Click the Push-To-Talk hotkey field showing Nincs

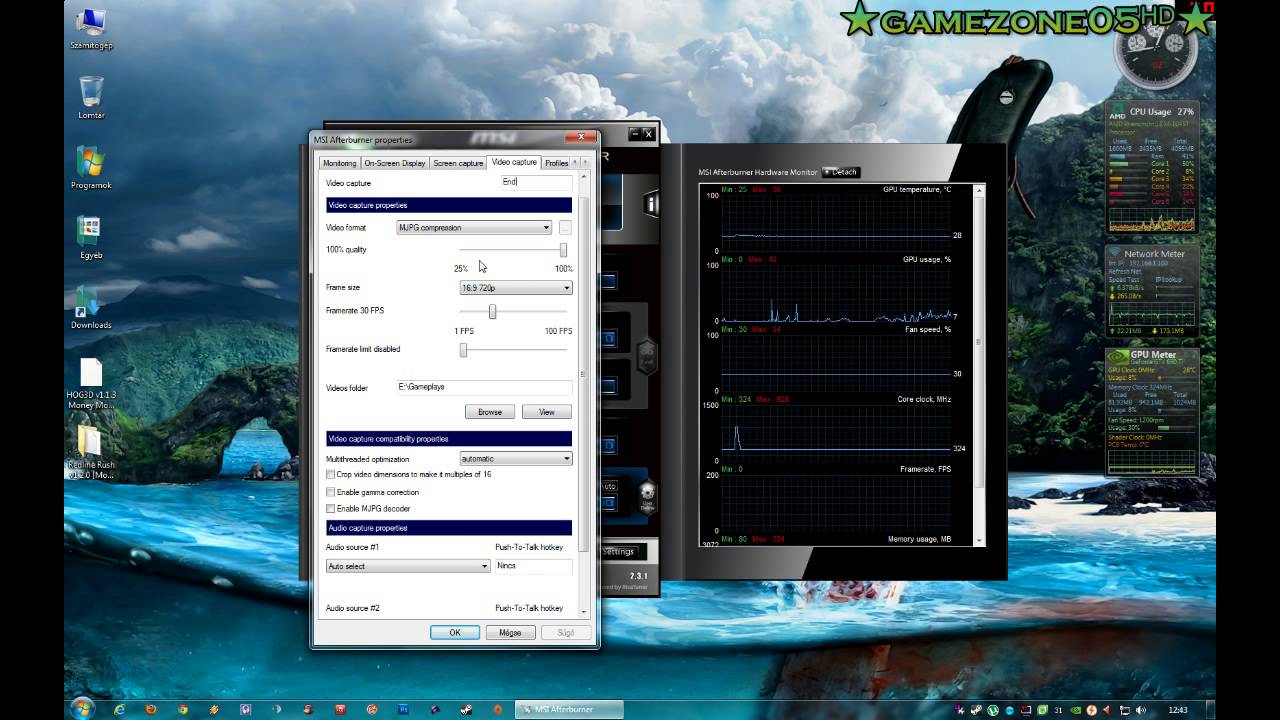point(534,566)
